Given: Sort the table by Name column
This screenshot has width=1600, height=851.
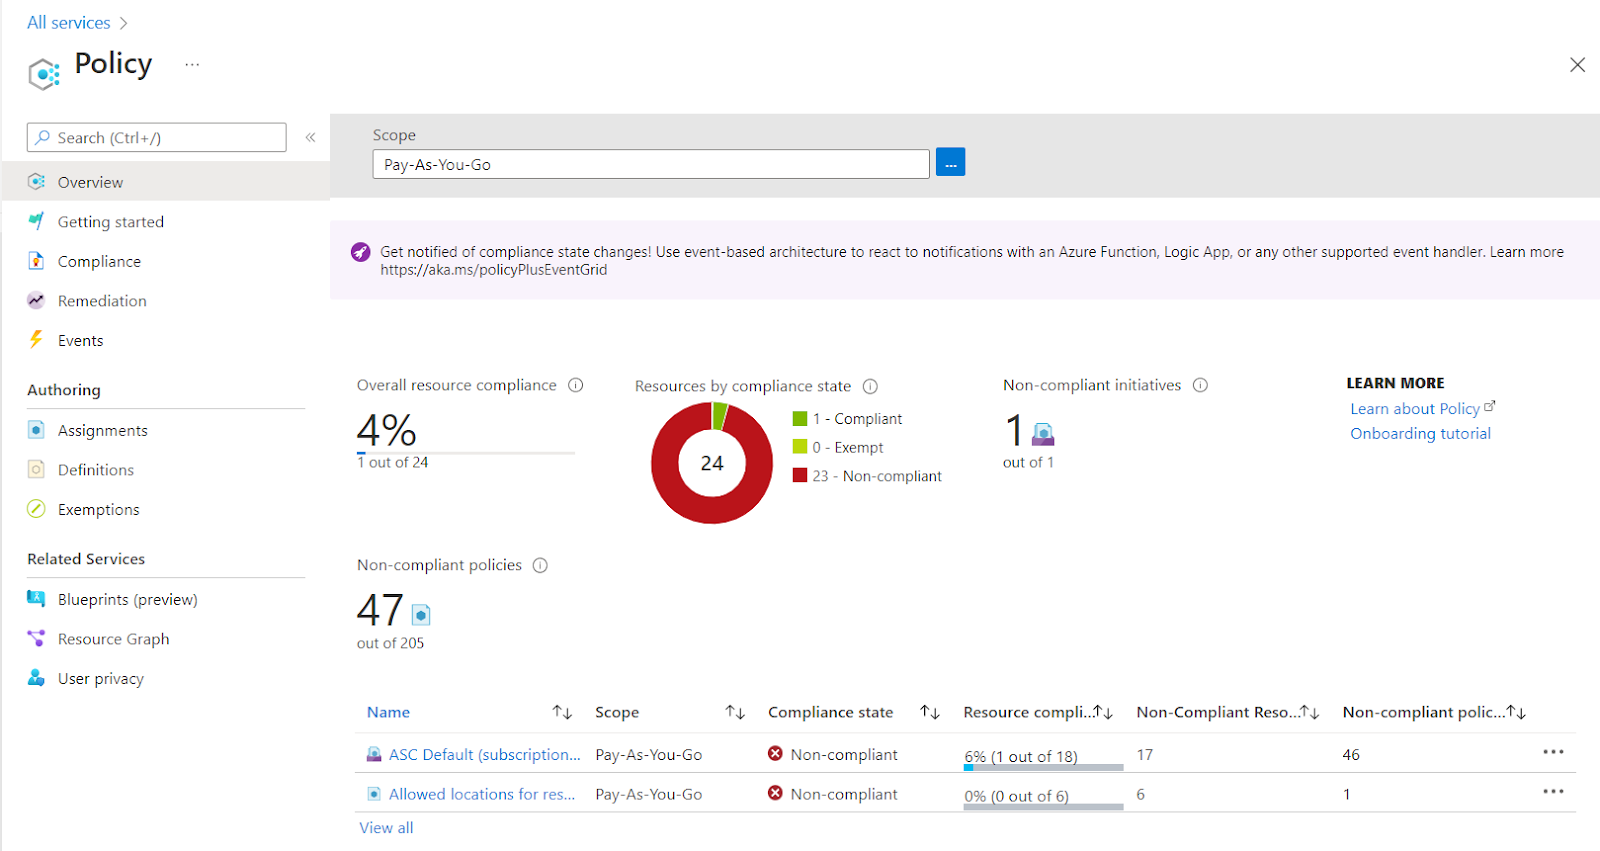Looking at the screenshot, I should click(562, 712).
